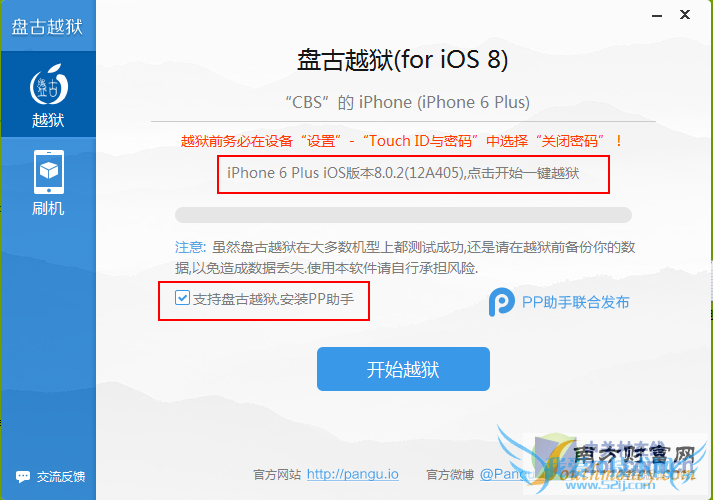Open the 刷机 phone flashing icon
Screen dimensions: 713x500
[49, 172]
